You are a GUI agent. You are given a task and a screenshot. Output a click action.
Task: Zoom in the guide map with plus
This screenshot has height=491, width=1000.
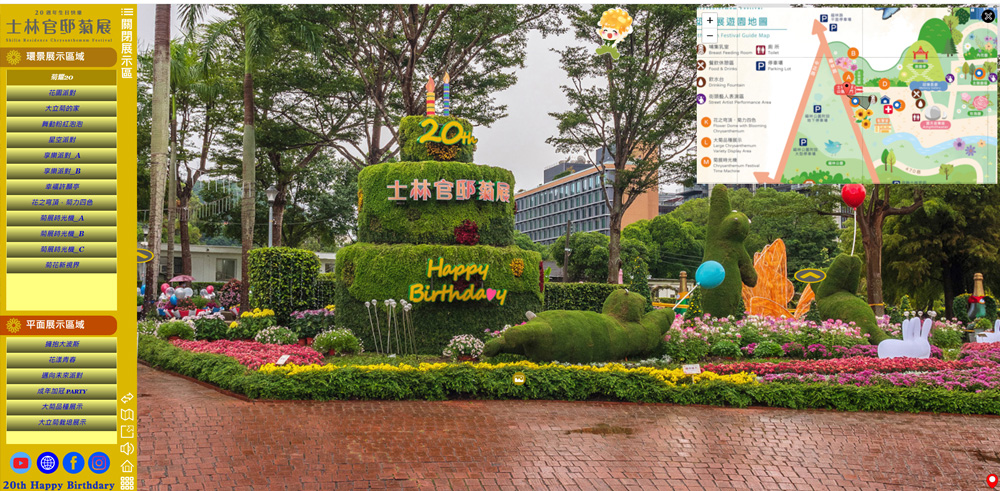coord(709,20)
